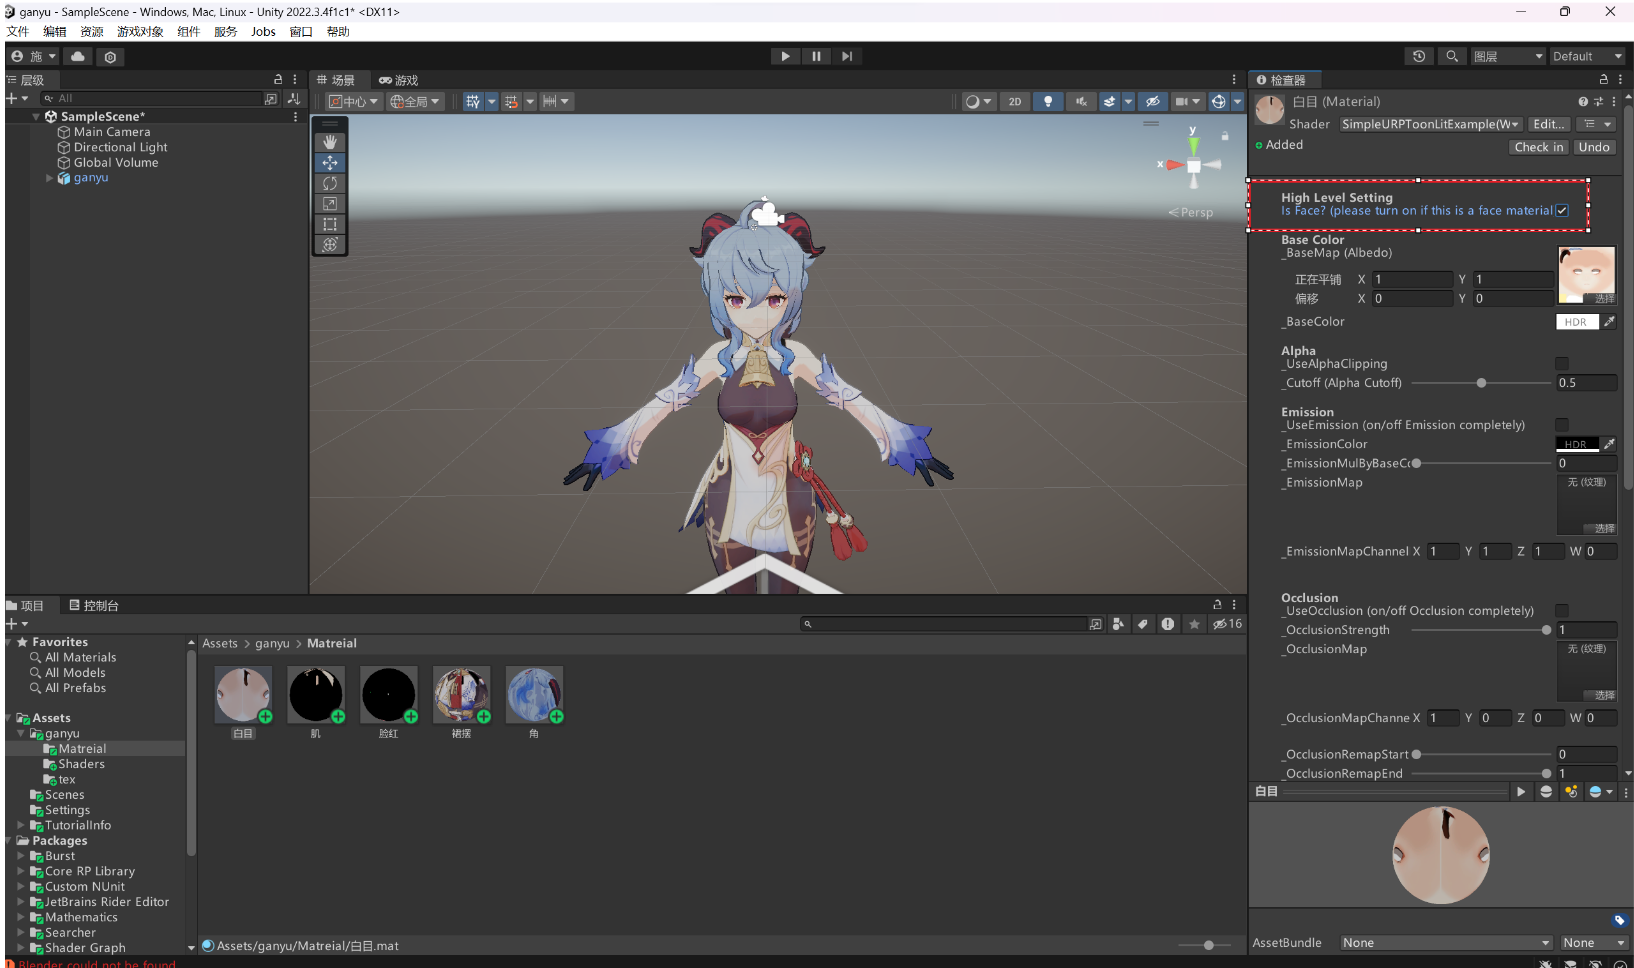Select the 脸红 material asset
The image size is (1634, 968).
click(388, 703)
